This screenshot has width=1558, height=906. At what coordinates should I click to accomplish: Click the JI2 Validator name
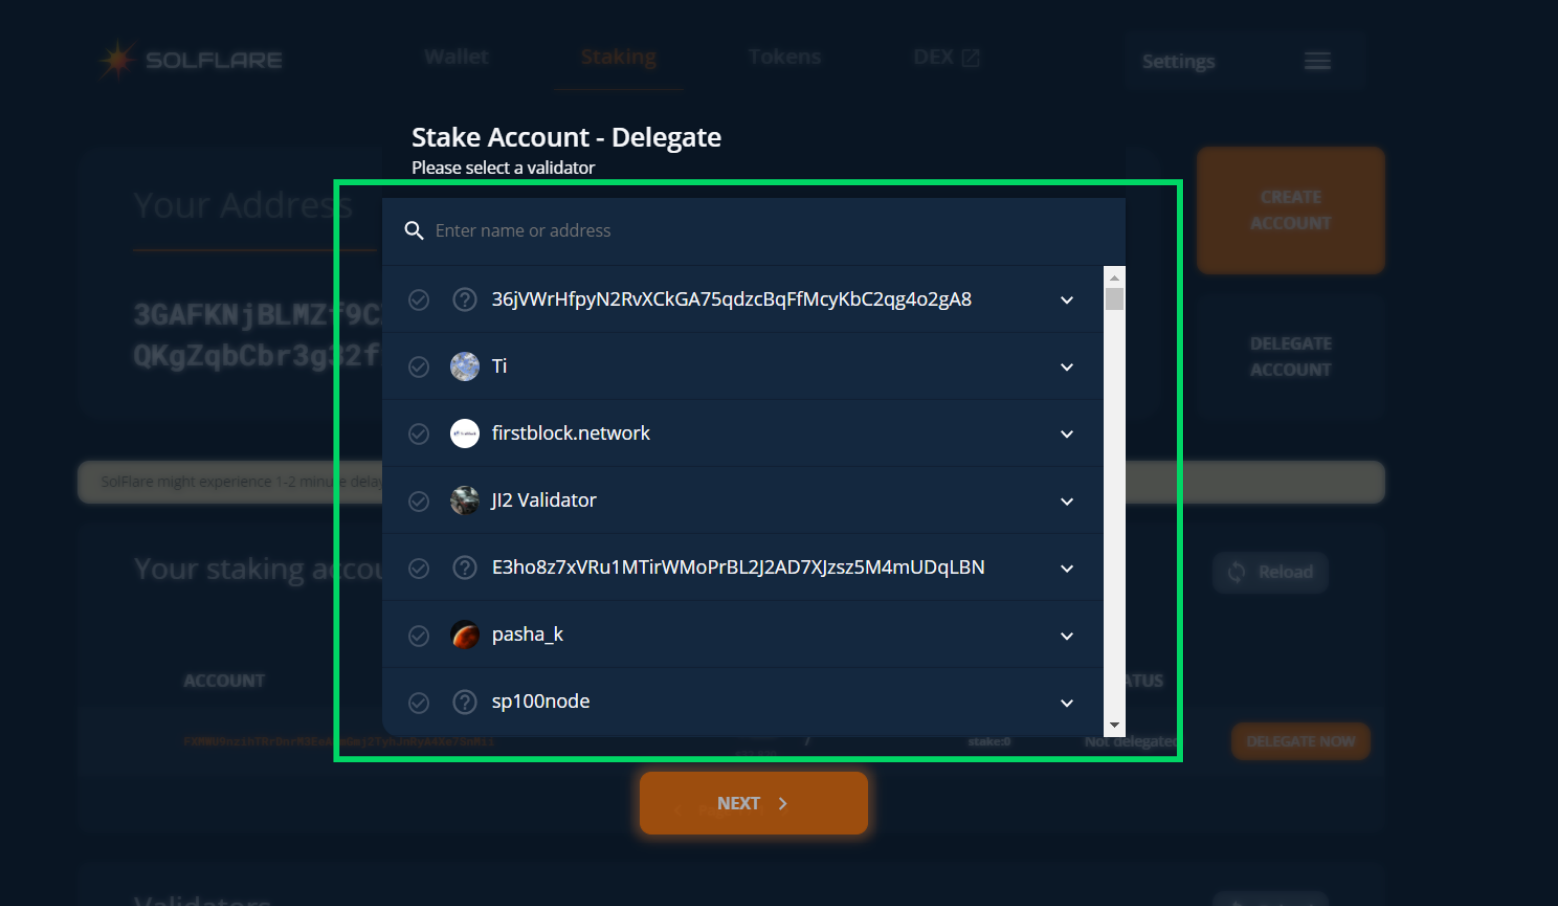(x=544, y=500)
